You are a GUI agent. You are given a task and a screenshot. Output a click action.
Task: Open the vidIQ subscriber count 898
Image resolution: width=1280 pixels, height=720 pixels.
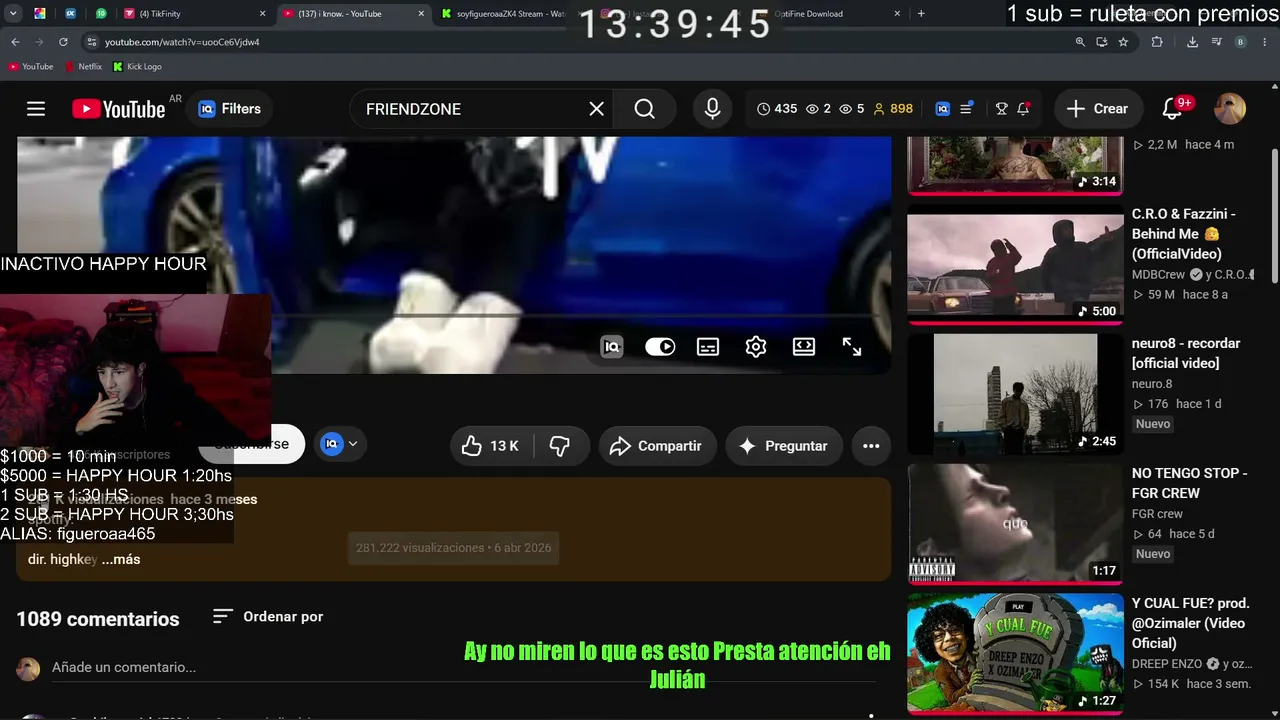click(893, 109)
